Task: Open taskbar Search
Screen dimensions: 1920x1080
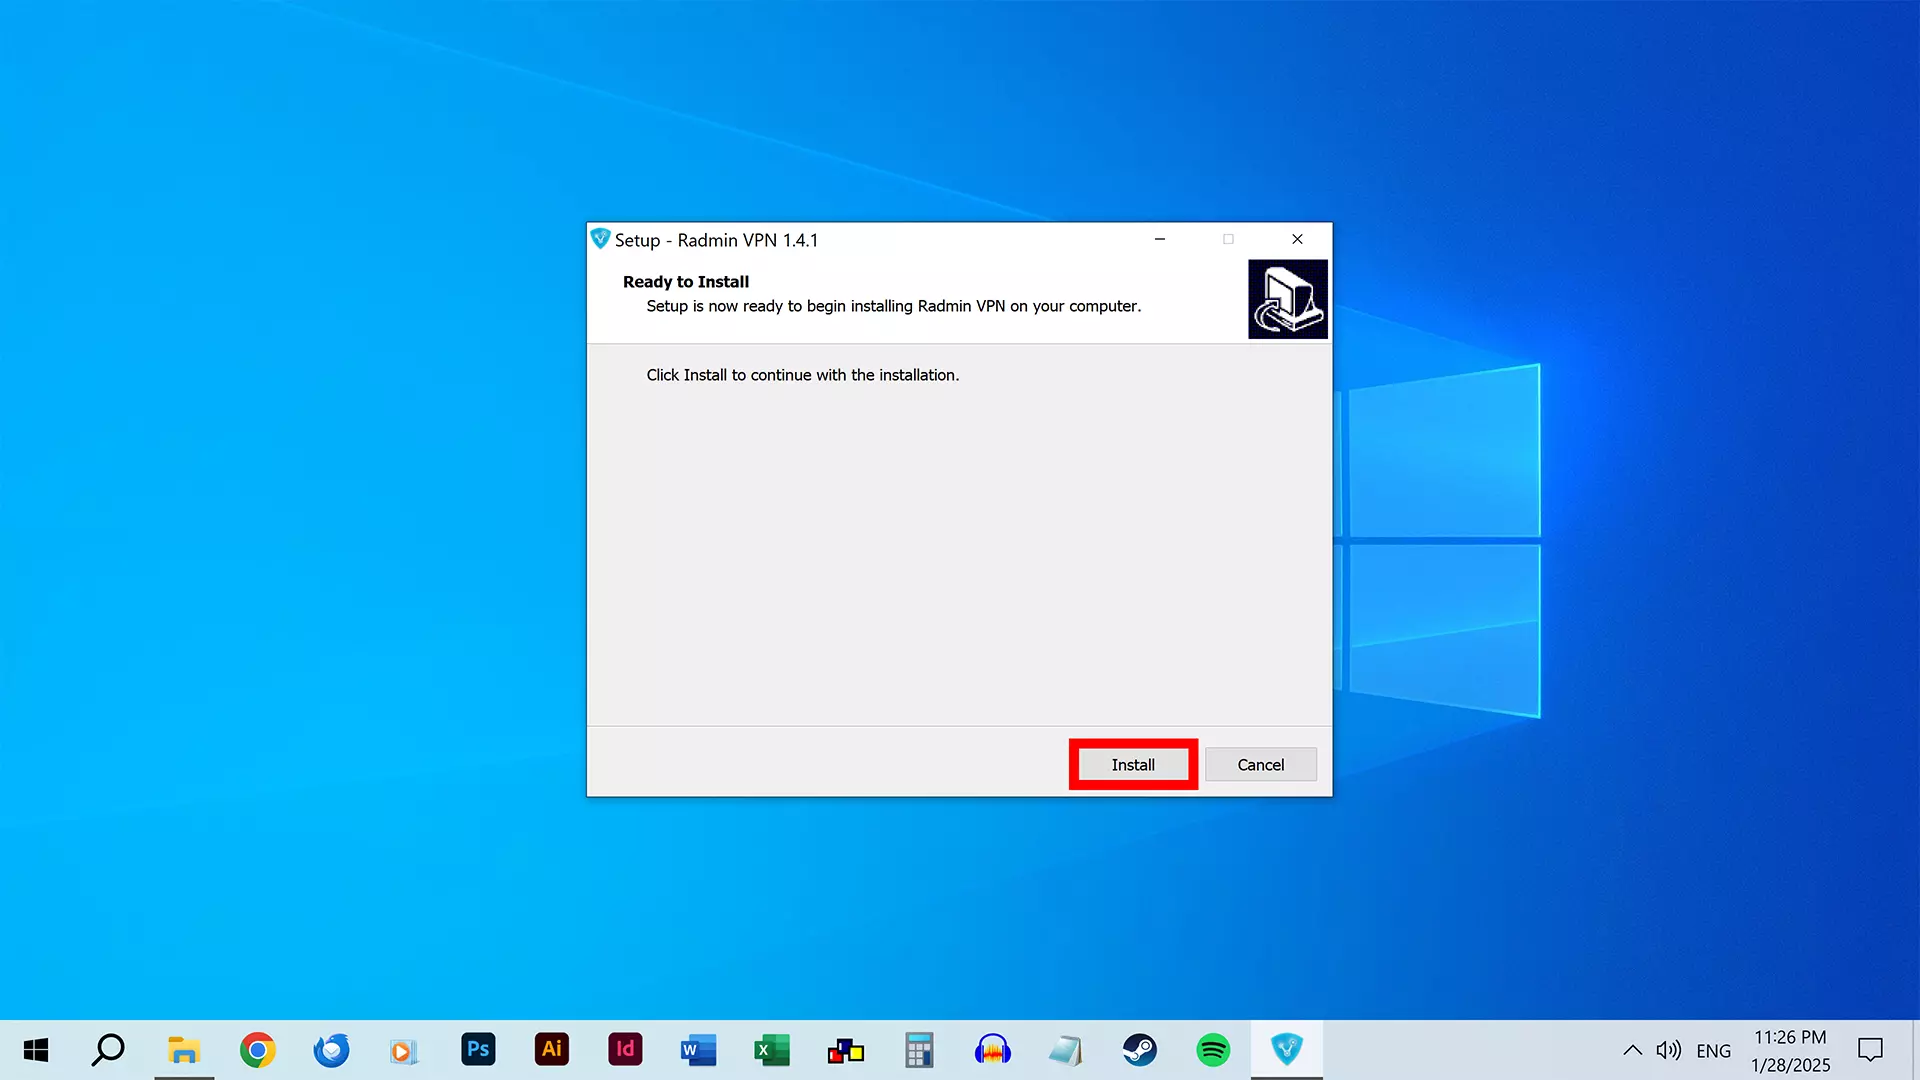Action: [x=108, y=1050]
